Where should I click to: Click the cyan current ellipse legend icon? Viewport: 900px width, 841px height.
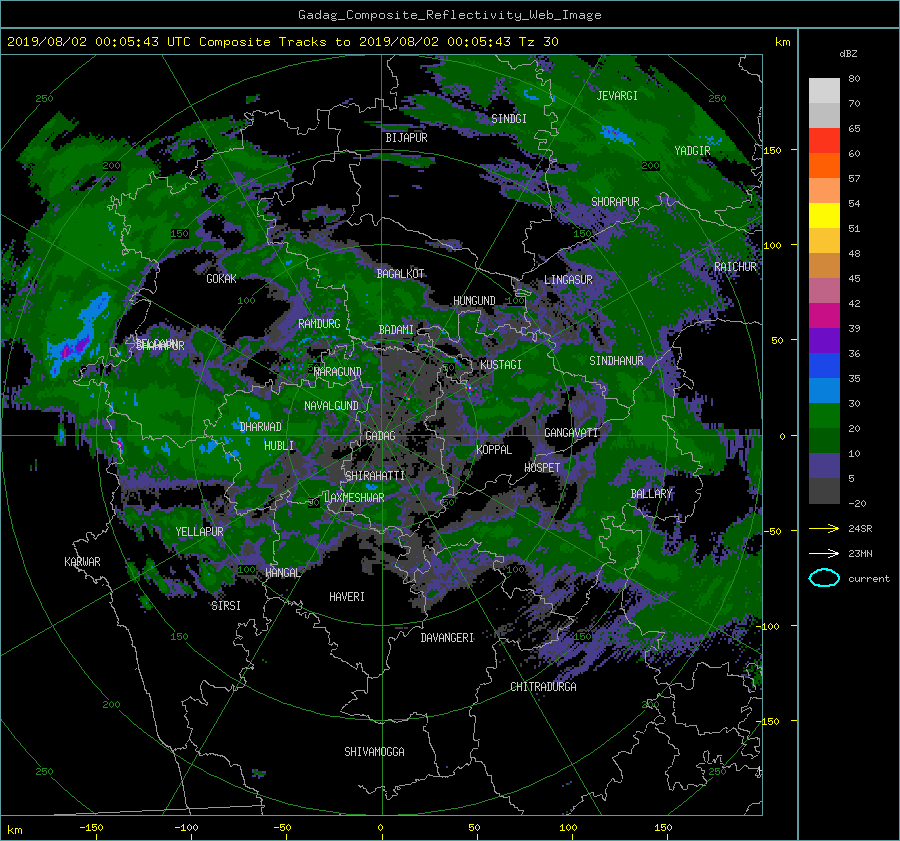coord(824,578)
